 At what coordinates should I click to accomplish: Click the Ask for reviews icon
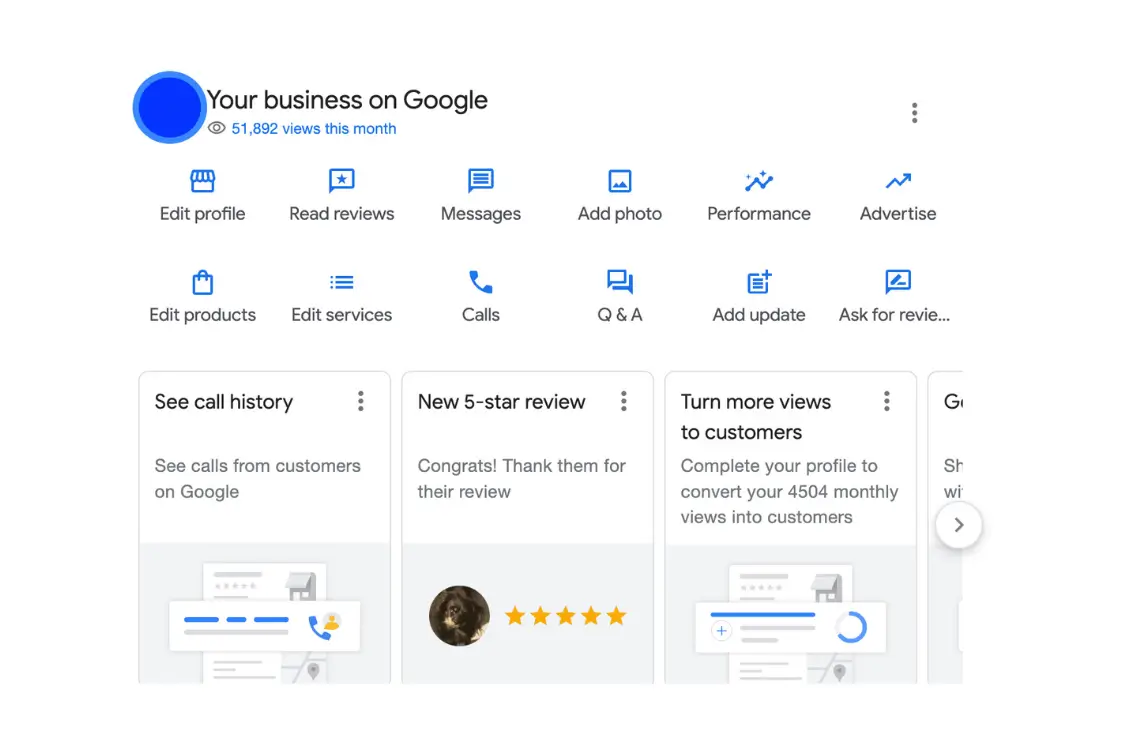[898, 282]
